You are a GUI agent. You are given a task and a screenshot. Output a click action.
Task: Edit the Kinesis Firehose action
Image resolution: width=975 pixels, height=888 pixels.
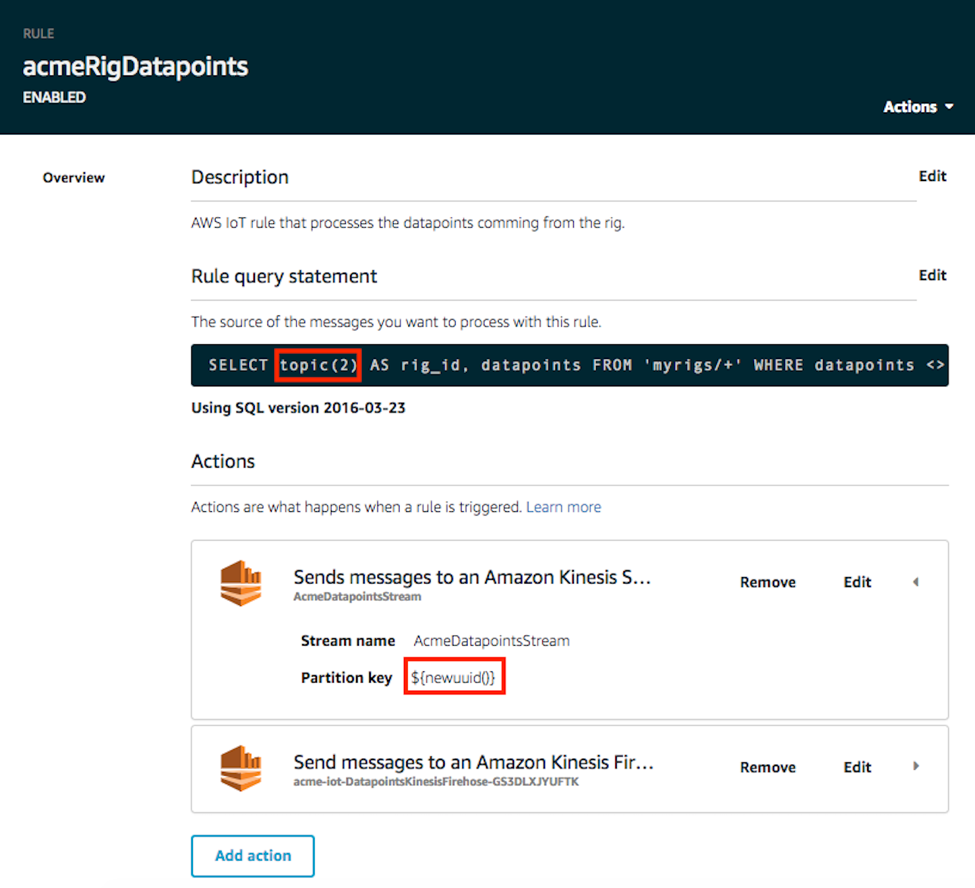click(x=857, y=767)
